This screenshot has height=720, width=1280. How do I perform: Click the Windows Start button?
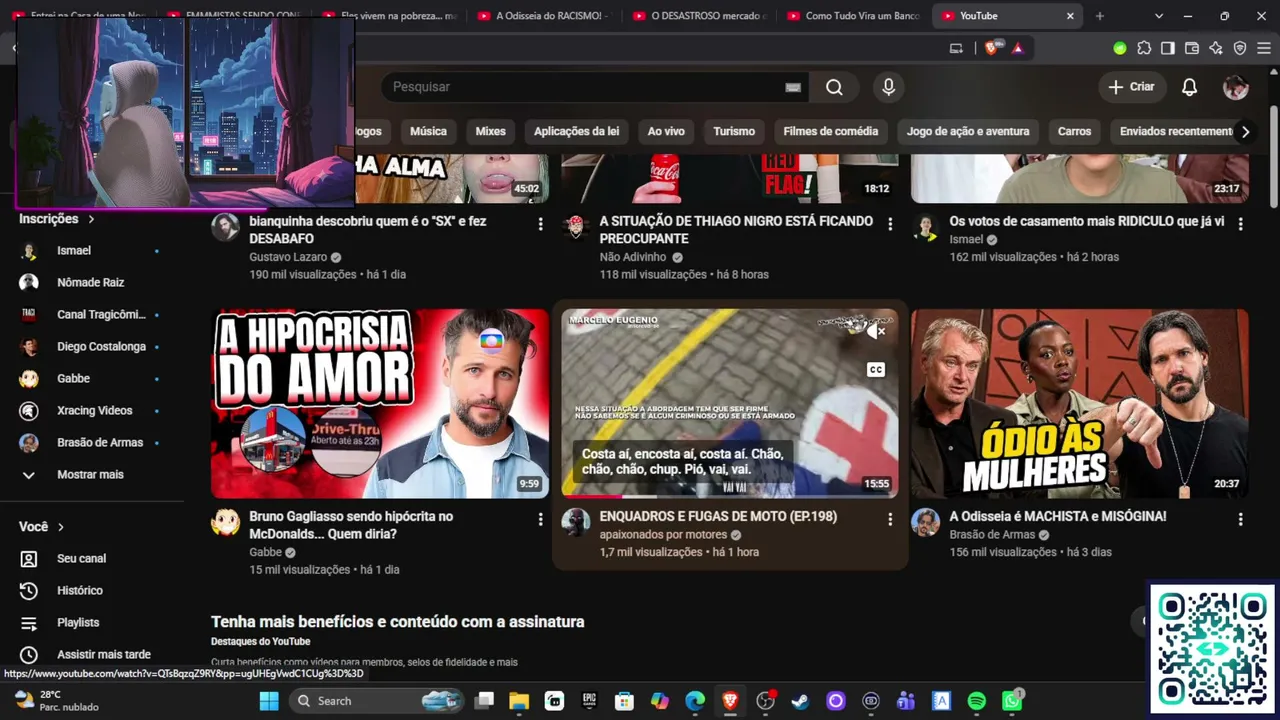(269, 701)
